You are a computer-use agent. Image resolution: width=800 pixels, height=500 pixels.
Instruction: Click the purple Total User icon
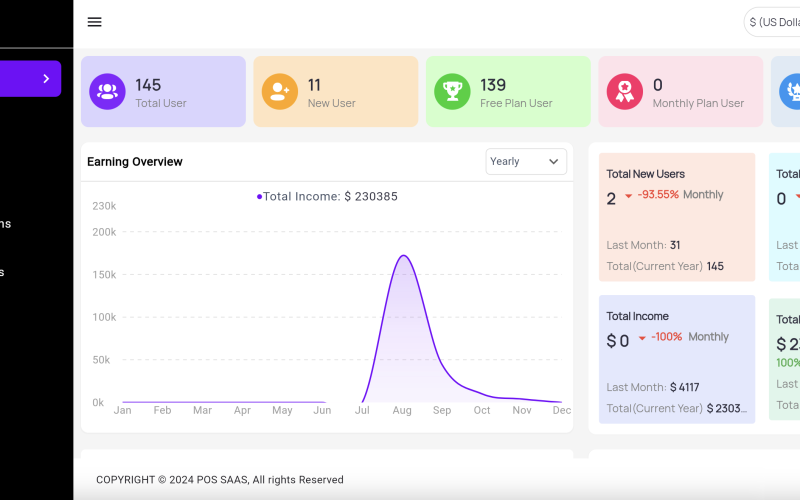tap(107, 92)
